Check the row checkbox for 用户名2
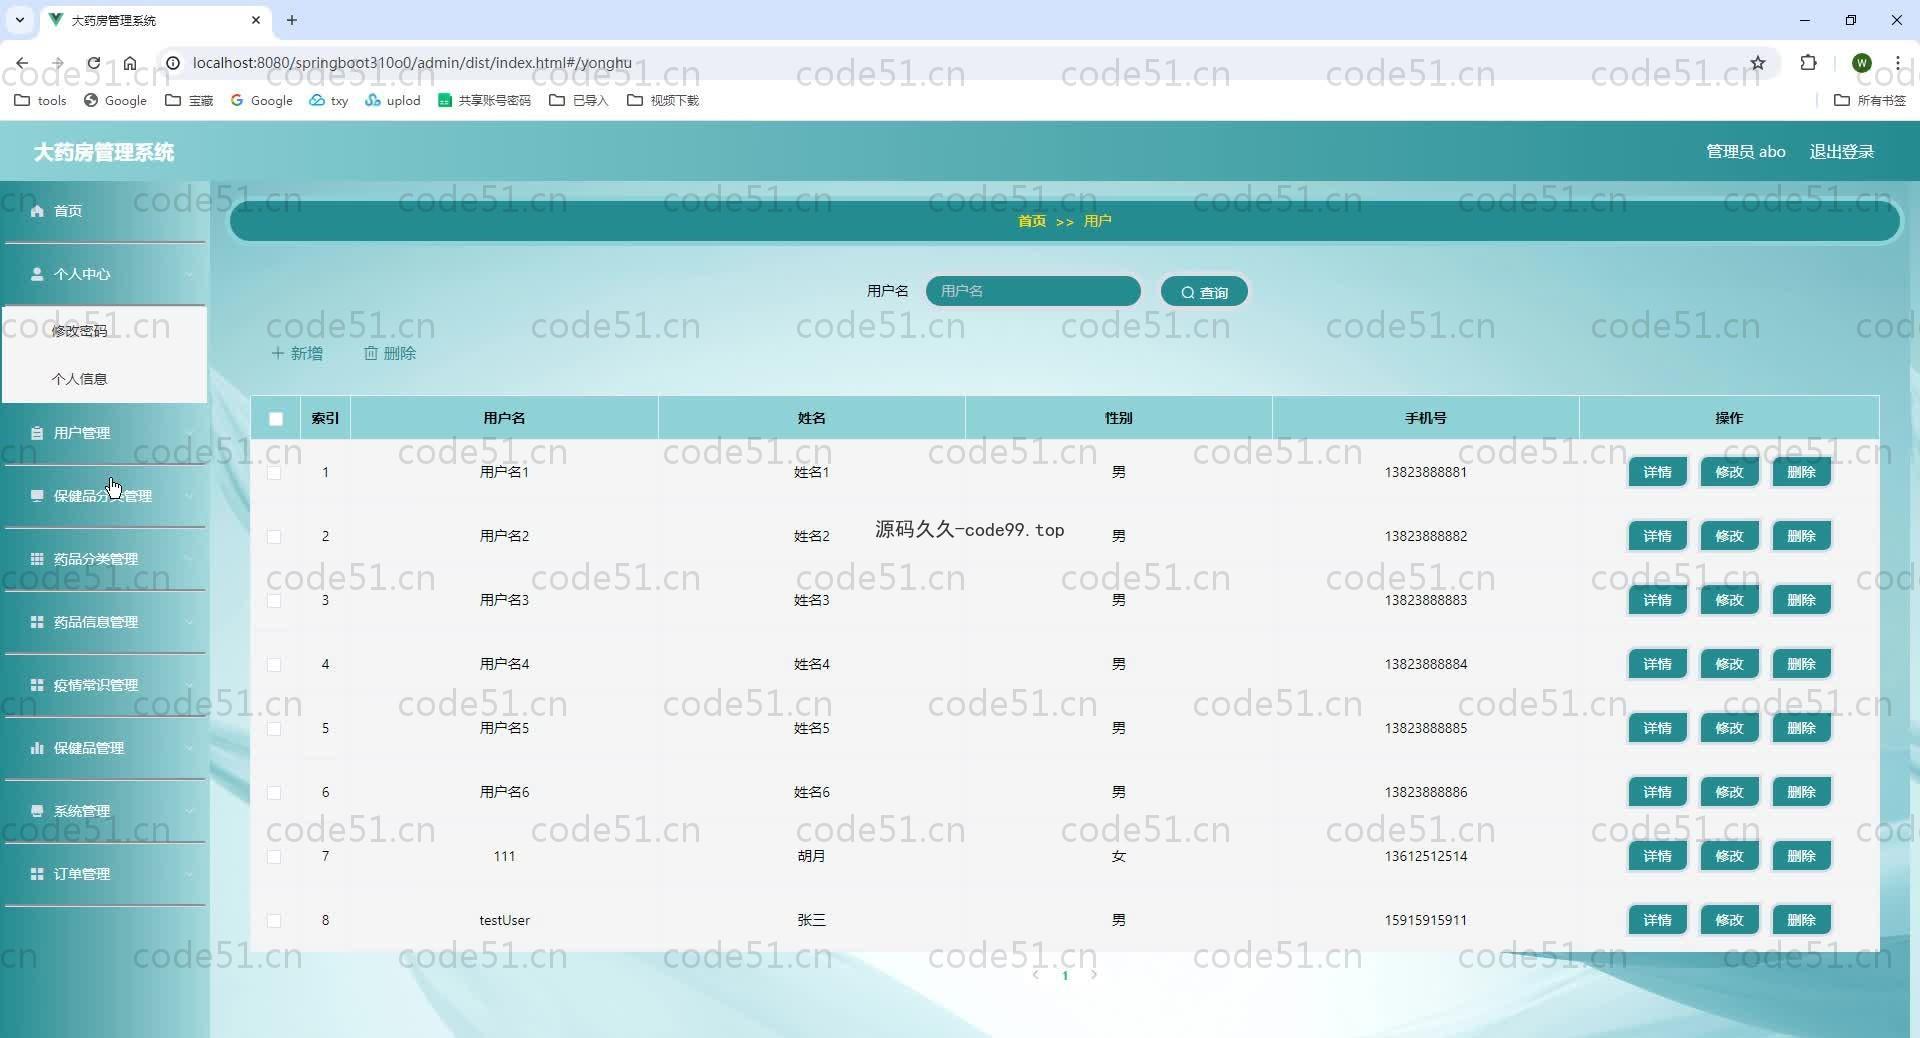This screenshot has height=1038, width=1920. 274,537
